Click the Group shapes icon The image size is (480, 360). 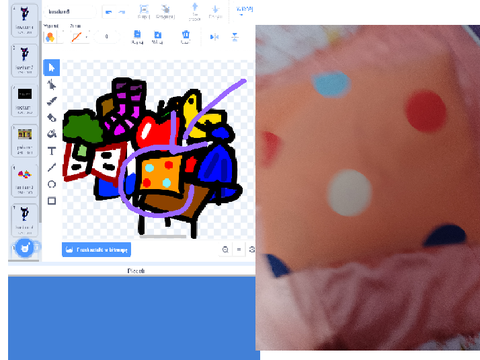(x=144, y=11)
